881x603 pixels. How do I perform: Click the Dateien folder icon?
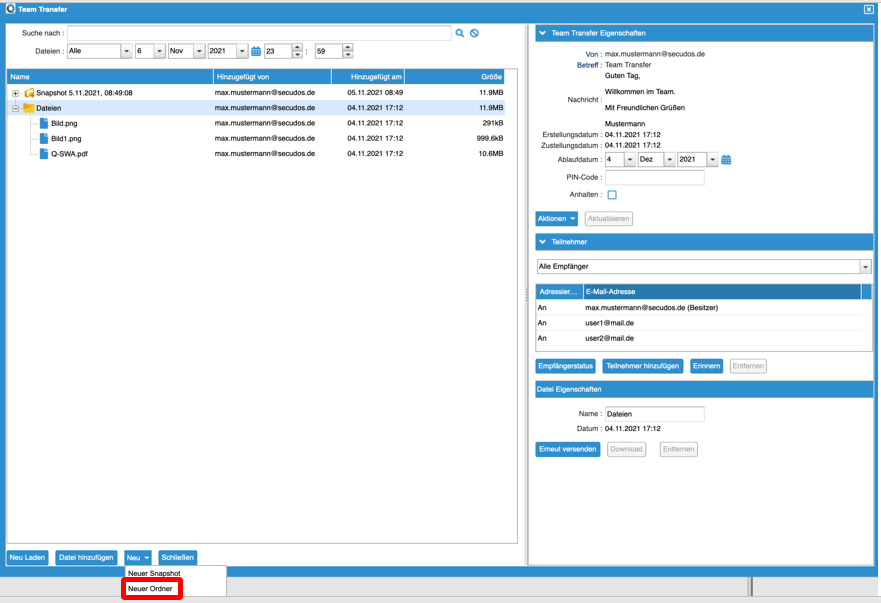29,108
